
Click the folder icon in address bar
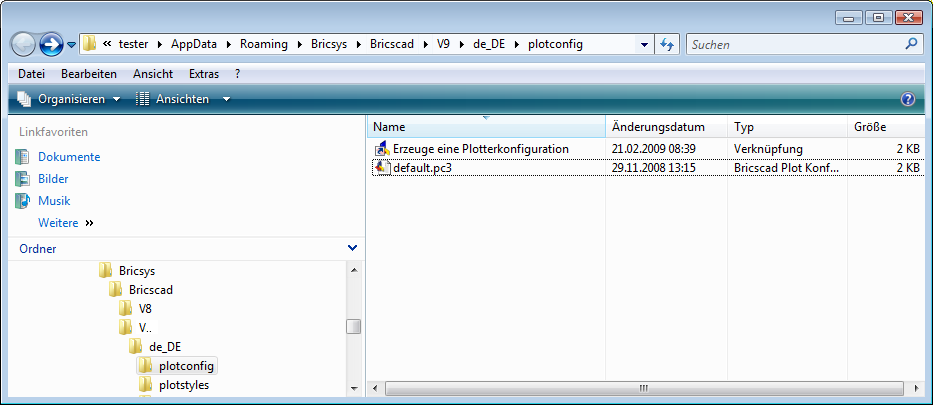pyautogui.click(x=89, y=44)
